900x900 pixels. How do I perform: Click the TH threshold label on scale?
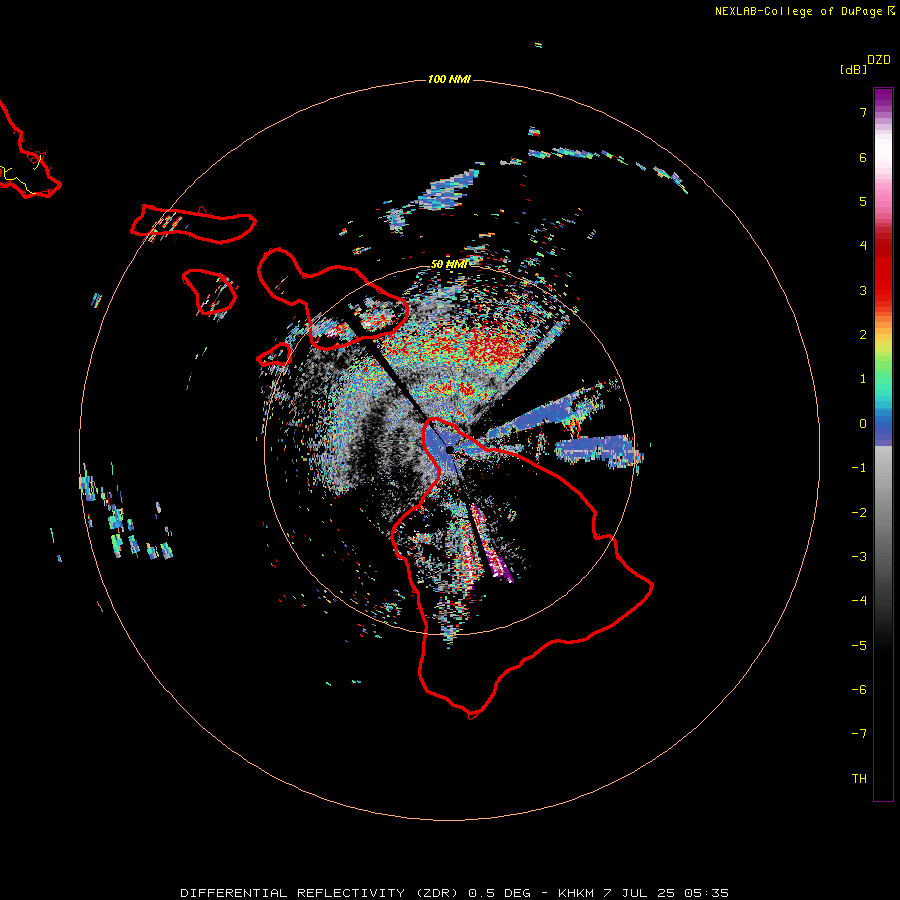tap(859, 779)
